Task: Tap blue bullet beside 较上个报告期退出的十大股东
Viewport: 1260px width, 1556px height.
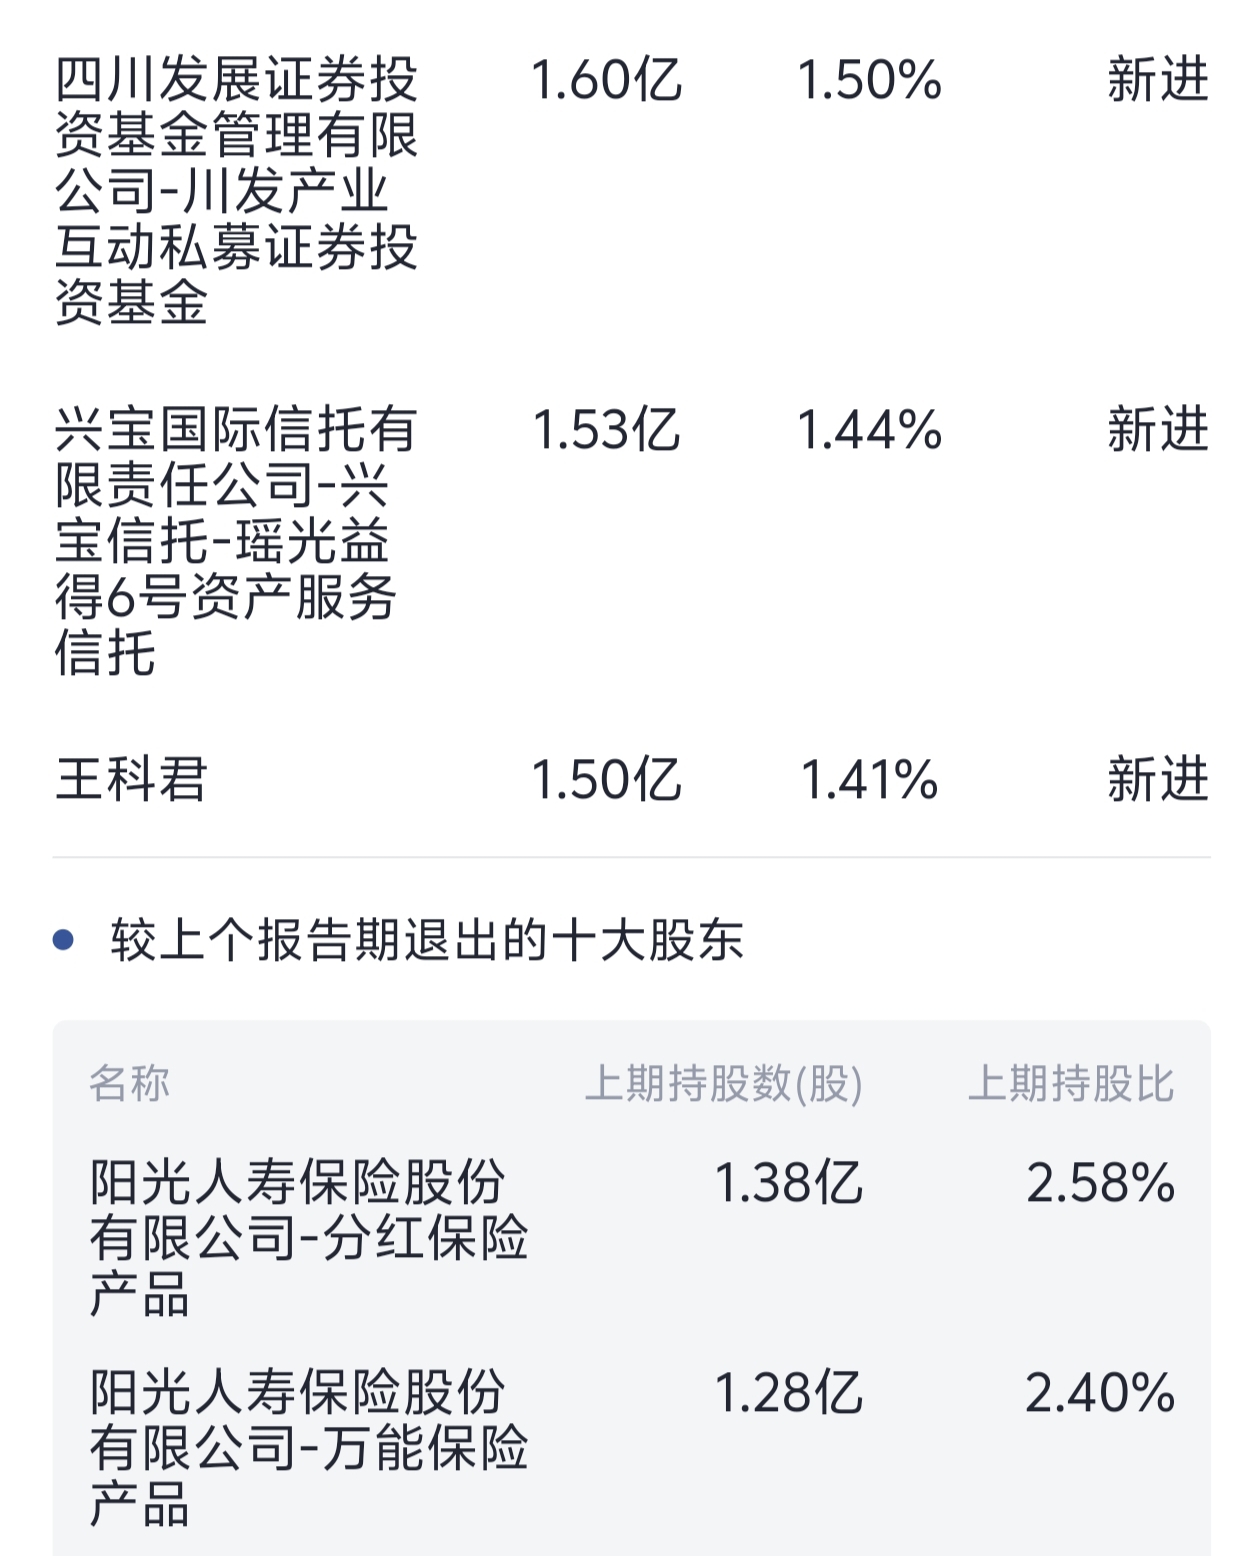Action: [64, 940]
